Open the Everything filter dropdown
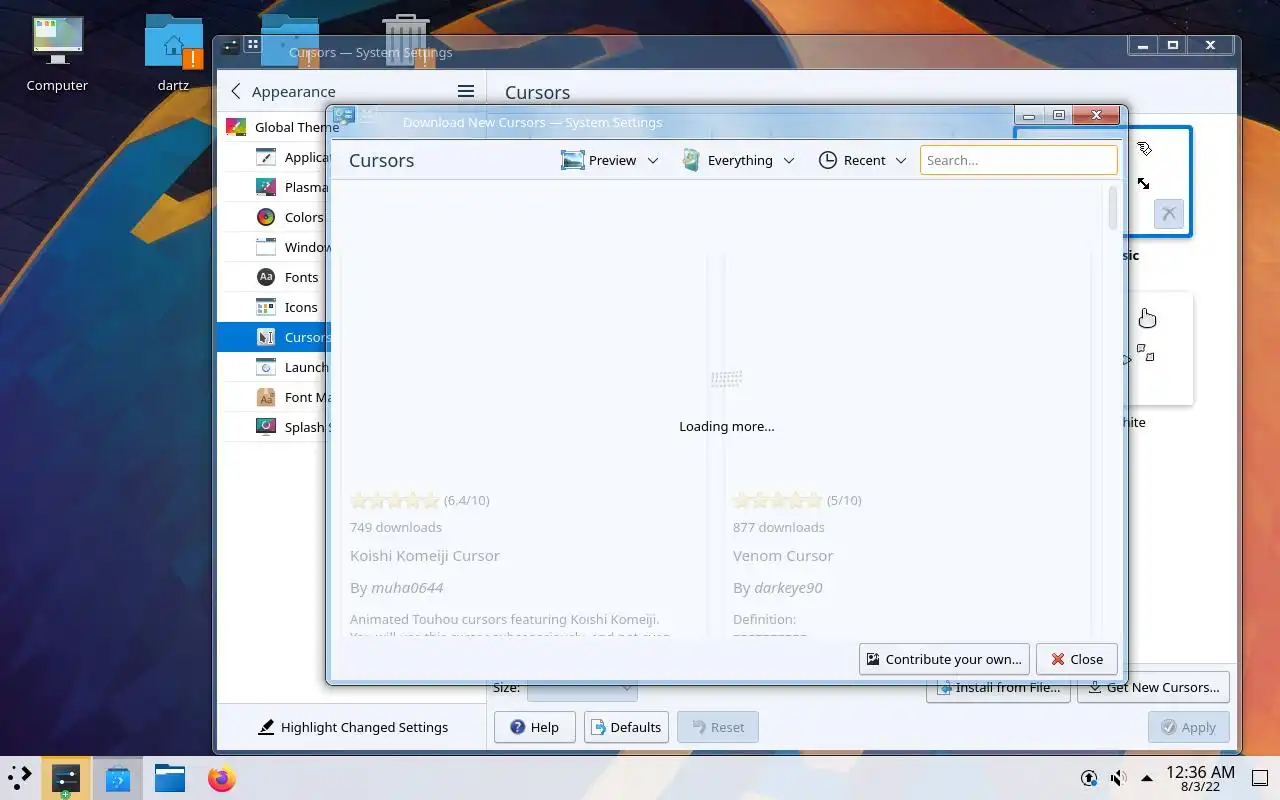The width and height of the screenshot is (1280, 800). (738, 160)
